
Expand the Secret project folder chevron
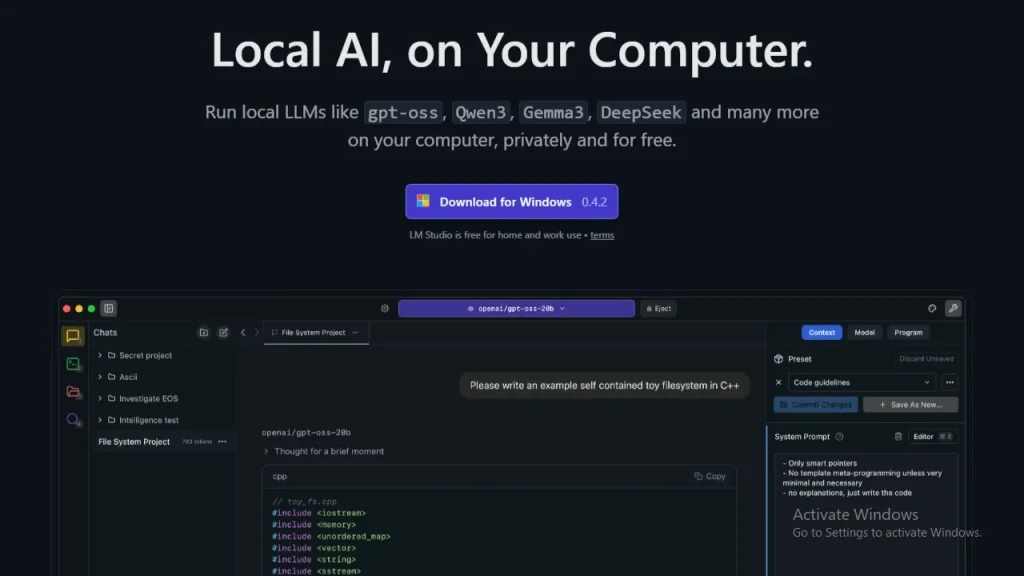click(100, 355)
